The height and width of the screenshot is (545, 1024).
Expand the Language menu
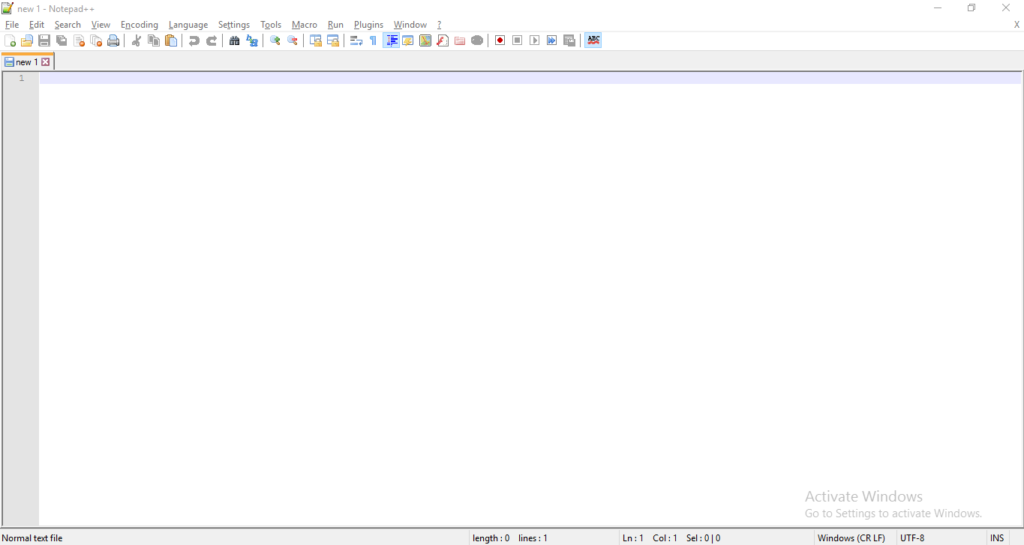point(188,25)
